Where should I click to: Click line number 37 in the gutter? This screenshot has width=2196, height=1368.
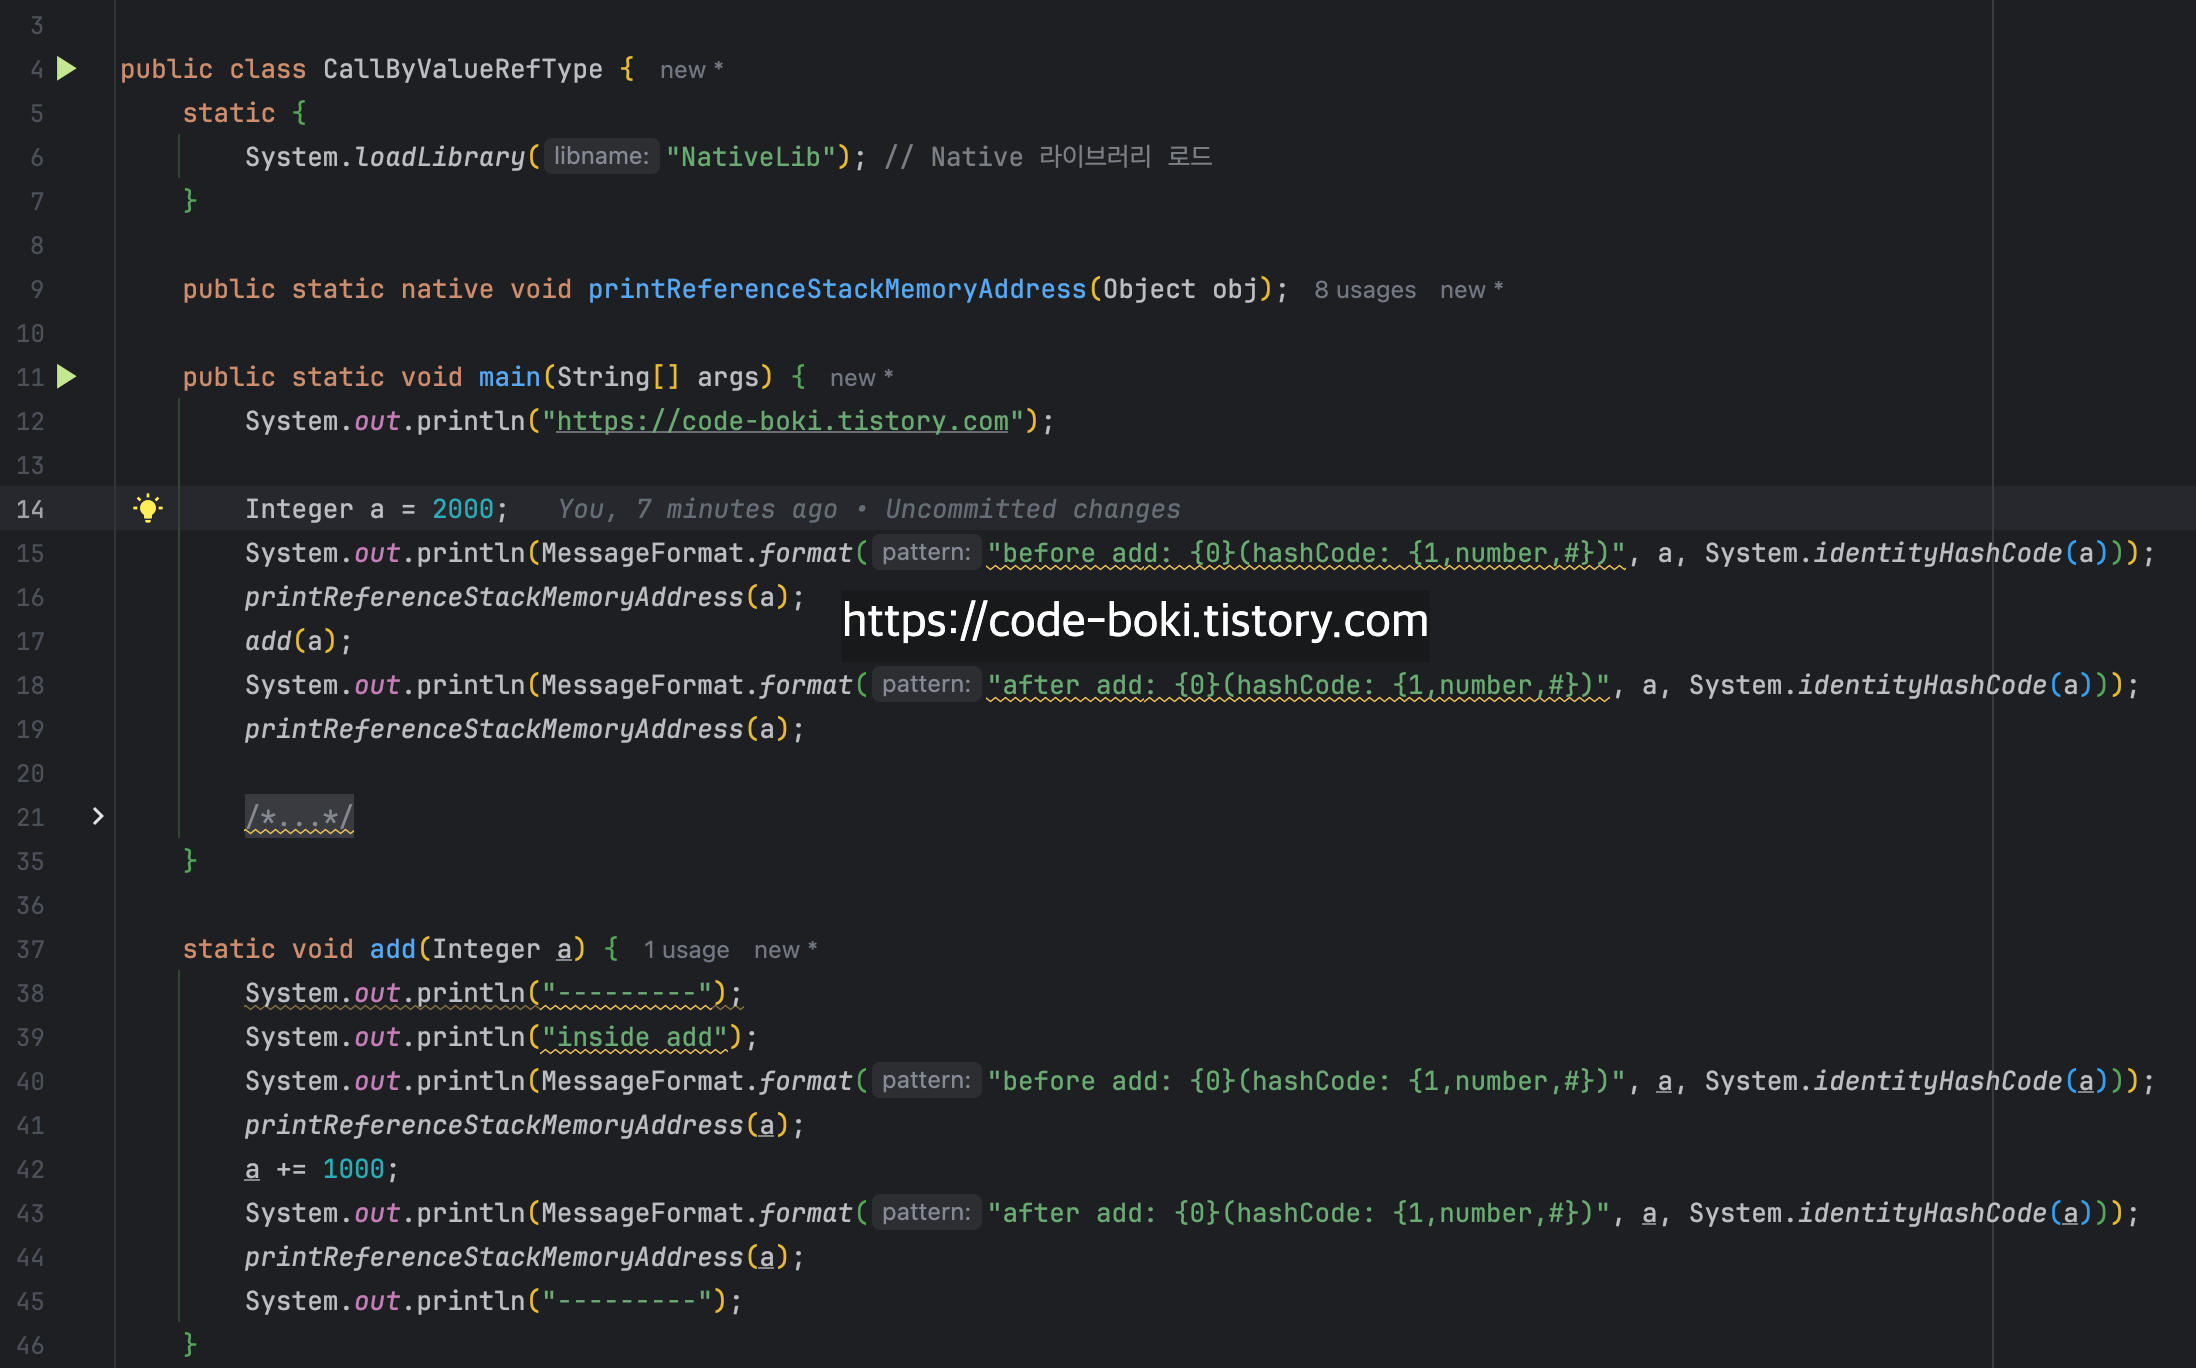[x=30, y=949]
